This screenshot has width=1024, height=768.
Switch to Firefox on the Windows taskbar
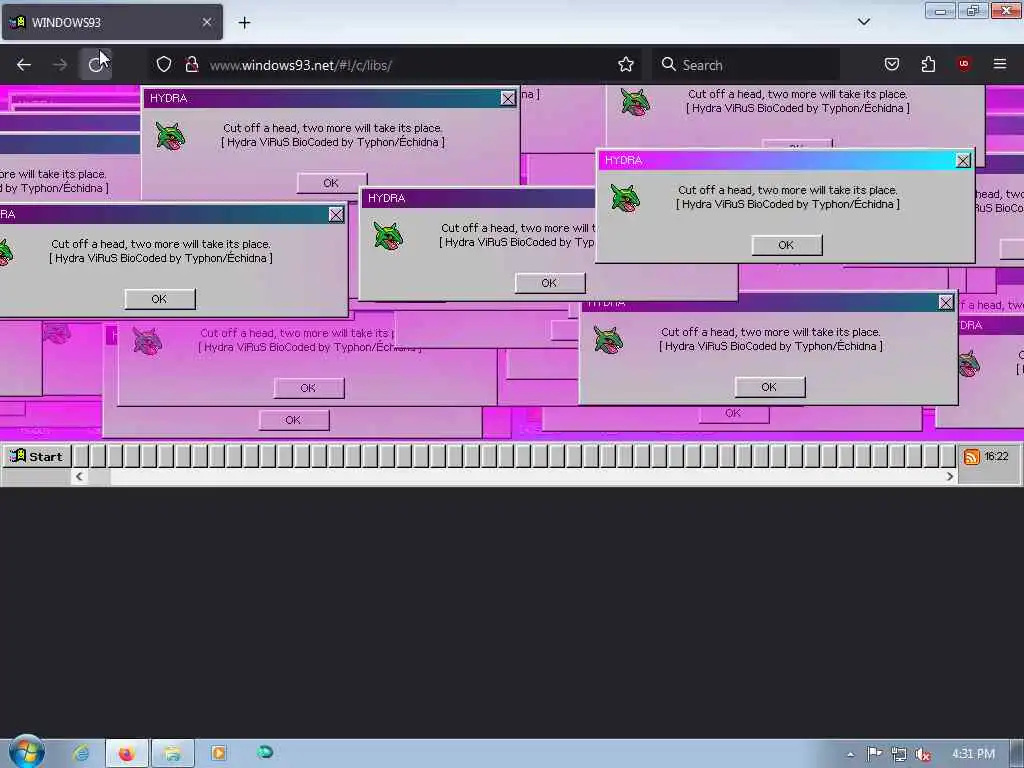click(127, 754)
